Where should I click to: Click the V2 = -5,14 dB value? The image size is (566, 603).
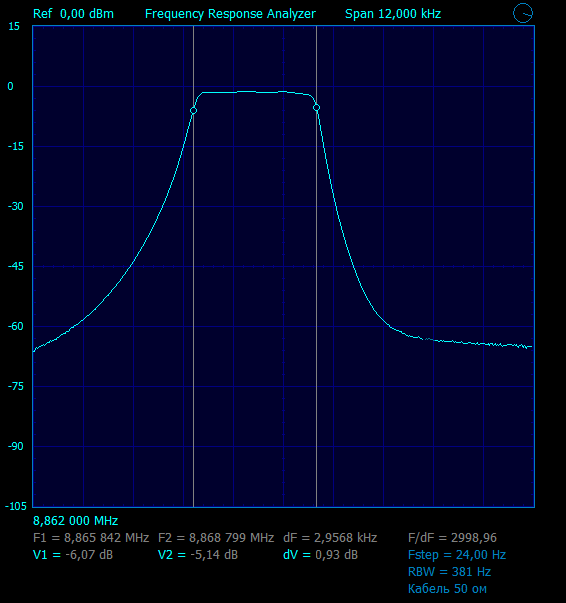pos(198,555)
